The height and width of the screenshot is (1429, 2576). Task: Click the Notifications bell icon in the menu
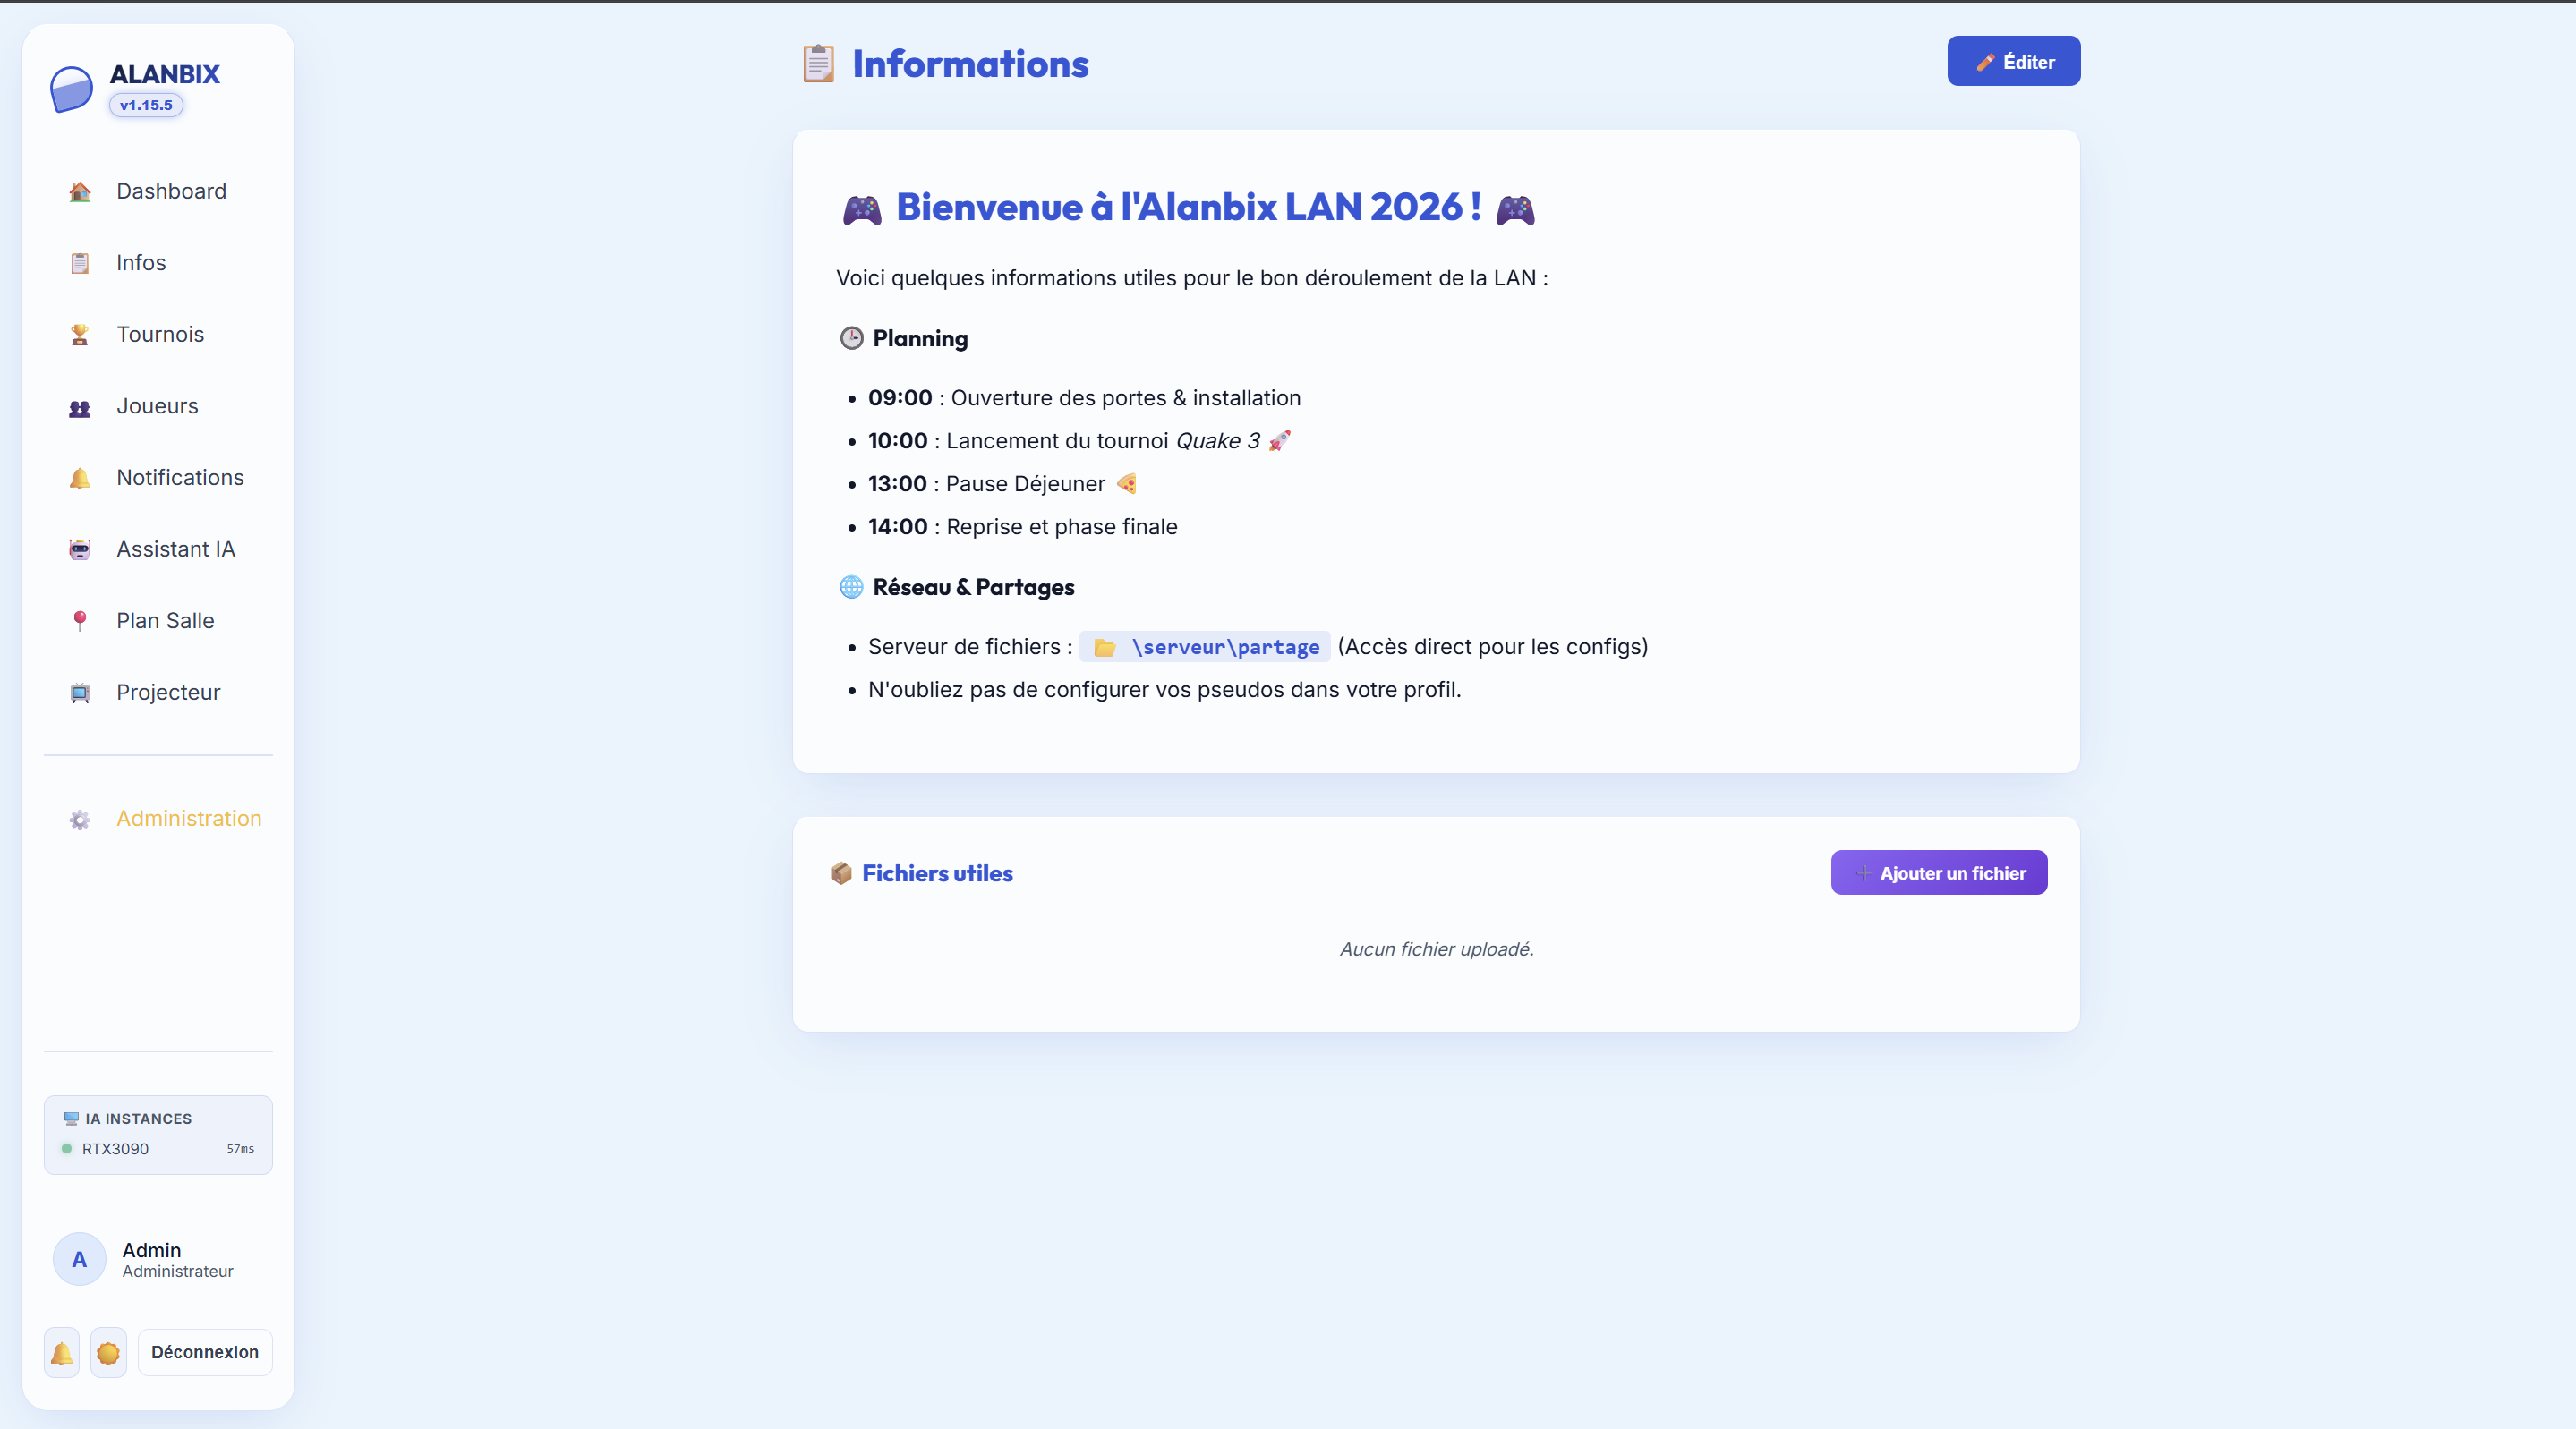pos(80,478)
